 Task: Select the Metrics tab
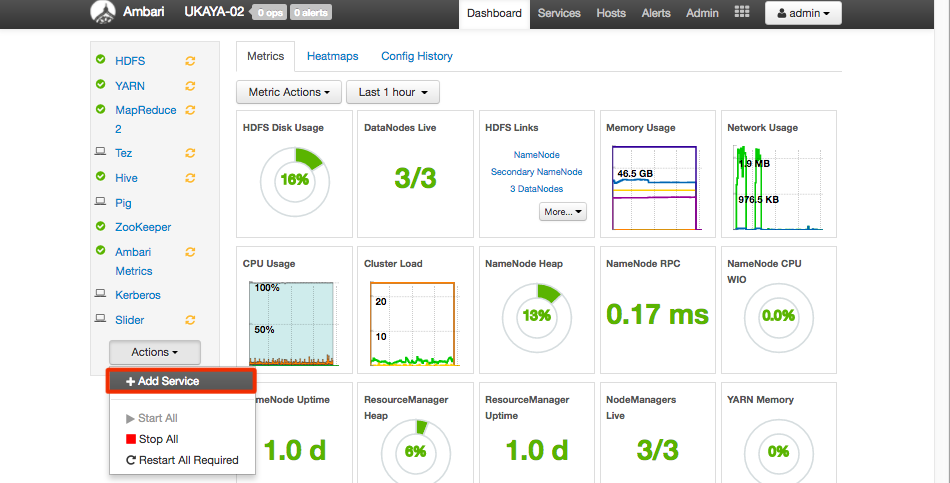tap(265, 56)
